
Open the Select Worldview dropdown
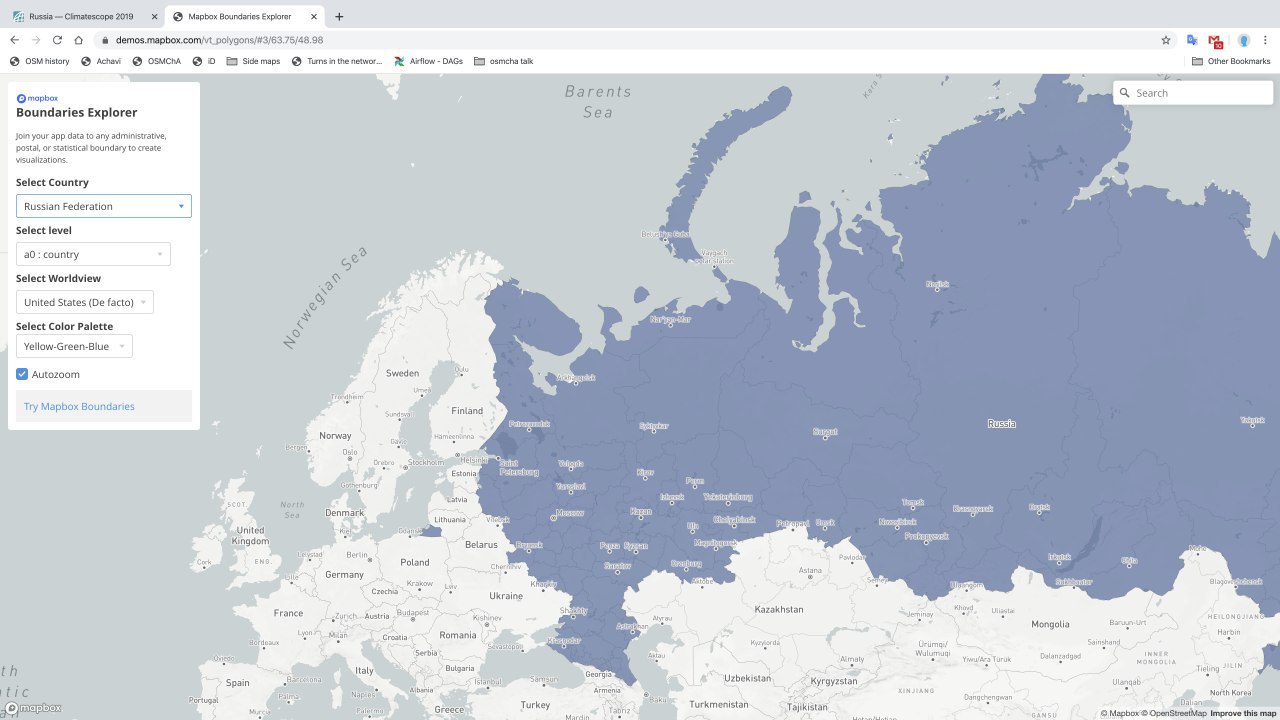(x=85, y=302)
